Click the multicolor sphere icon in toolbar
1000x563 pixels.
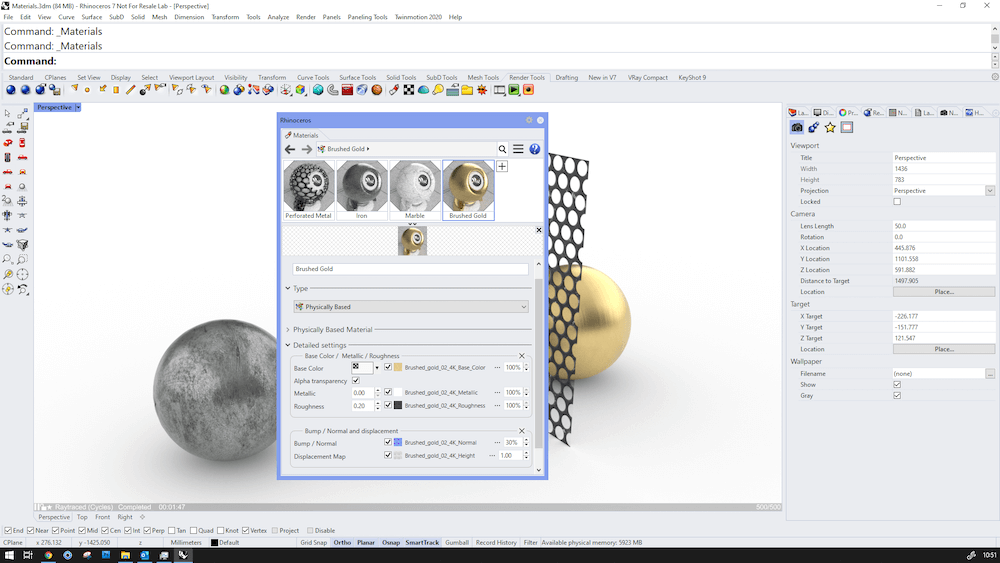[x=224, y=90]
